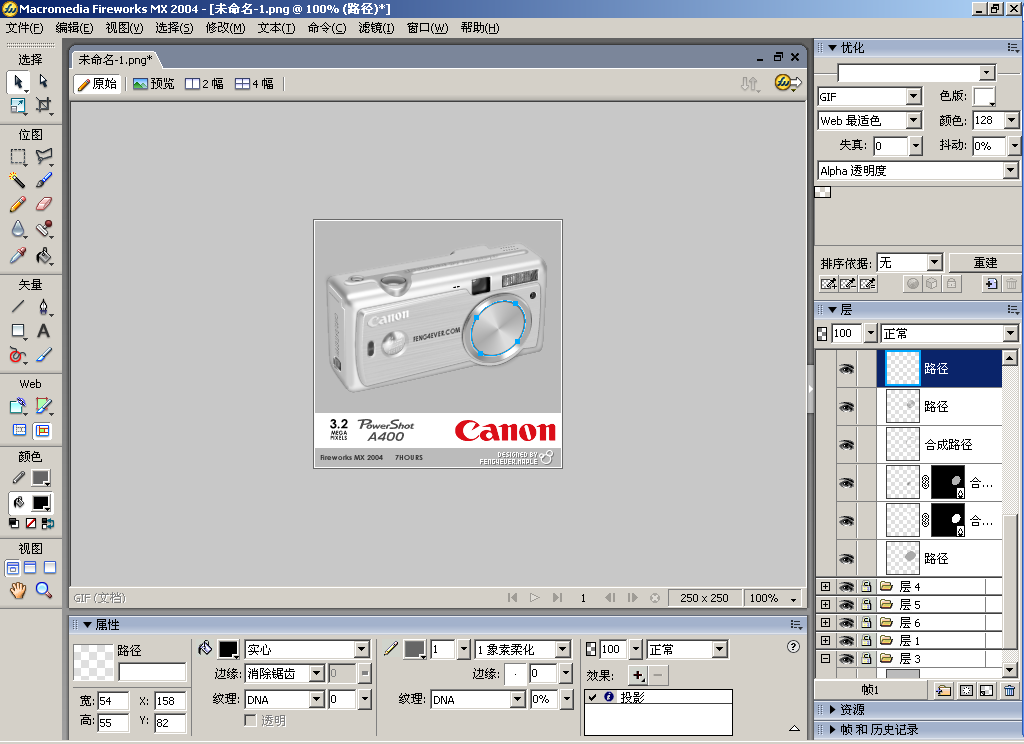The height and width of the screenshot is (744, 1024).
Task: Open the Web 最适色 palette dropdown
Action: [914, 121]
